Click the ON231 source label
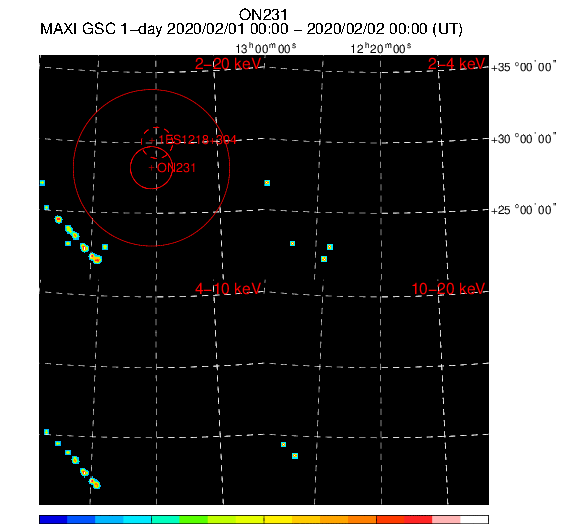The height and width of the screenshot is (525, 570). [176, 168]
